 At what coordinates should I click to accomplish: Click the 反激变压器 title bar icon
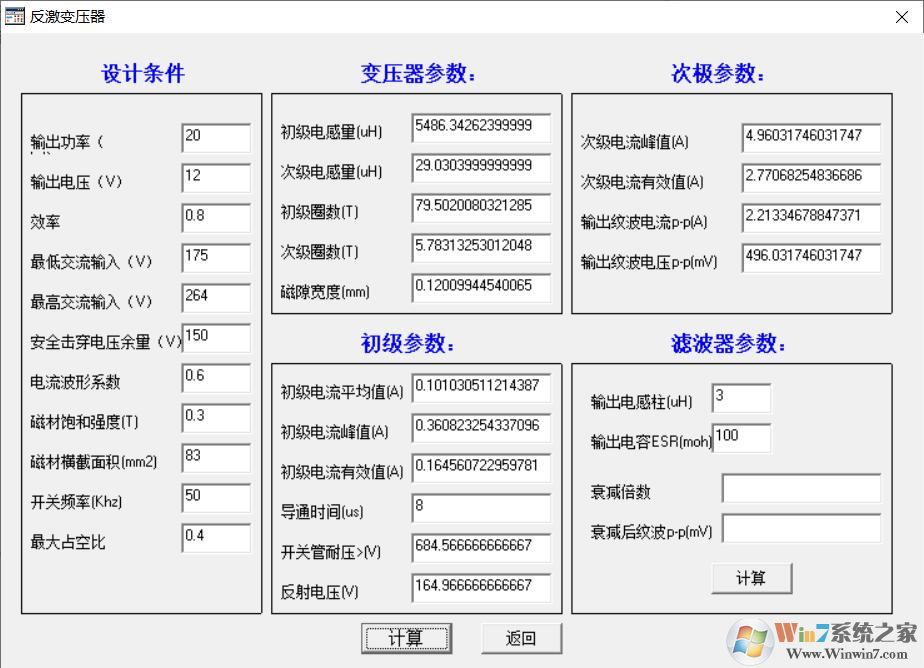pos(15,16)
